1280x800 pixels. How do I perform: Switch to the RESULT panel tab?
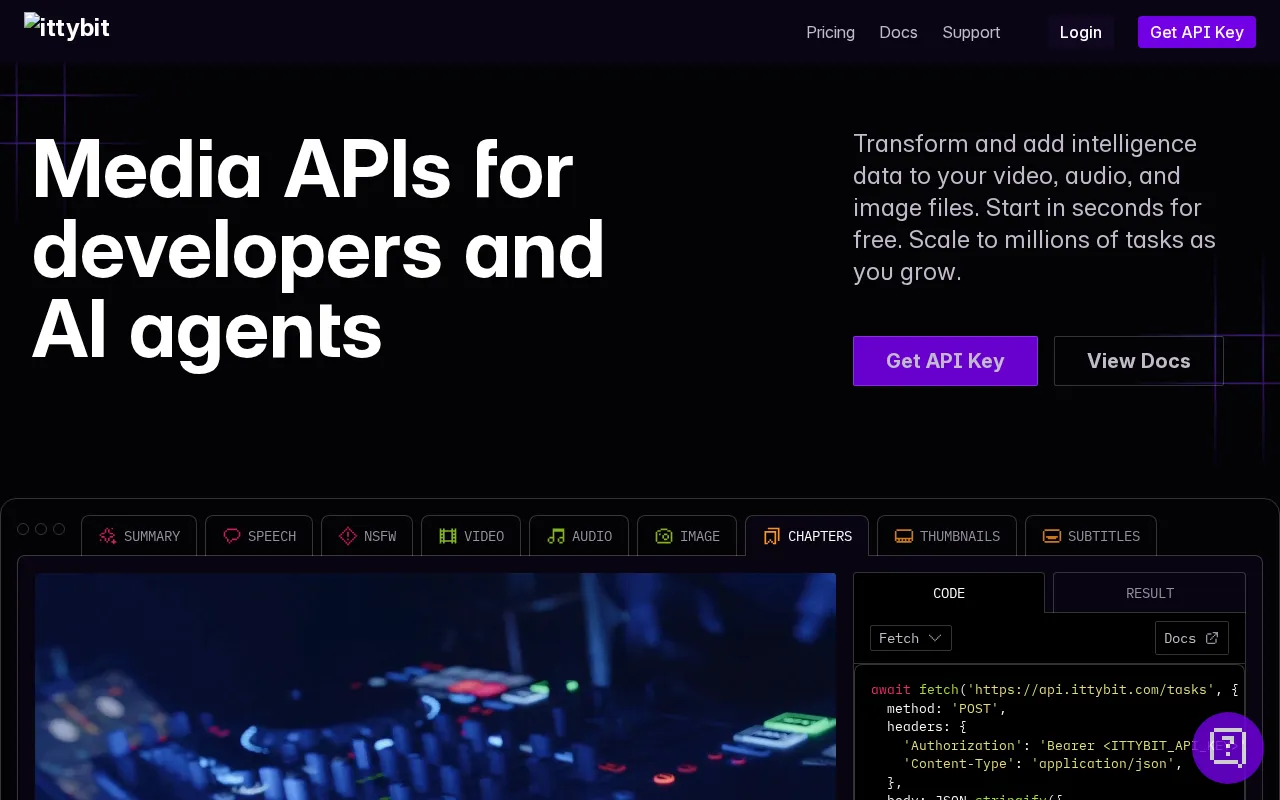coord(1150,593)
